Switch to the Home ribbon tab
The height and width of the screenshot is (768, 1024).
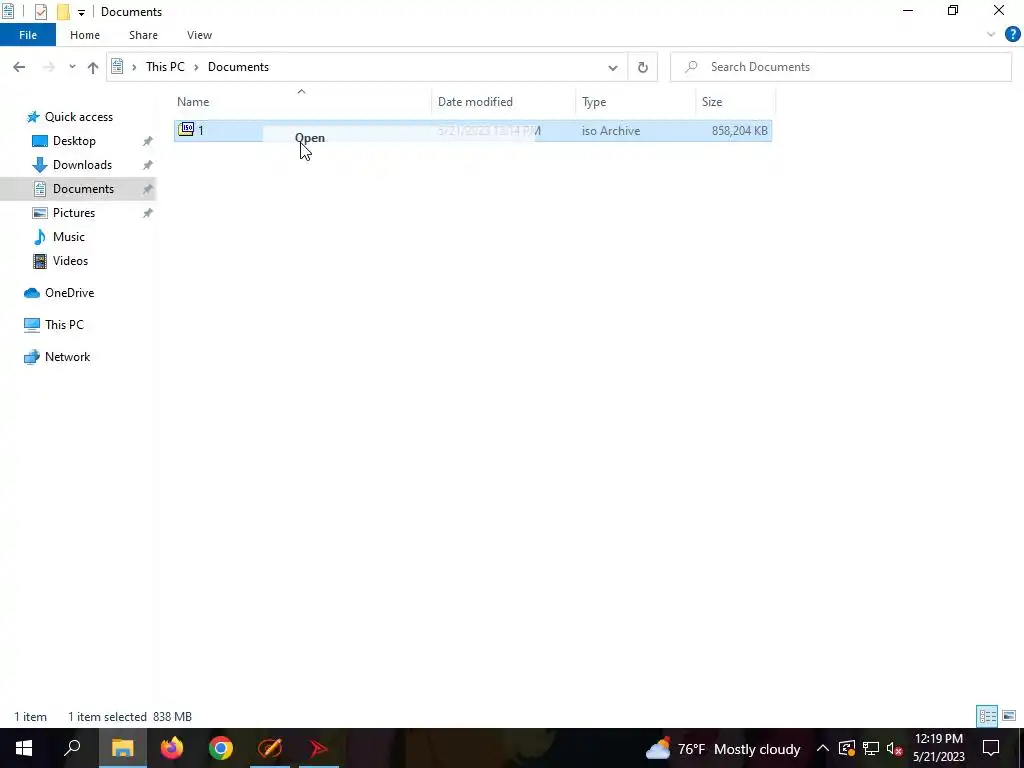tap(85, 35)
